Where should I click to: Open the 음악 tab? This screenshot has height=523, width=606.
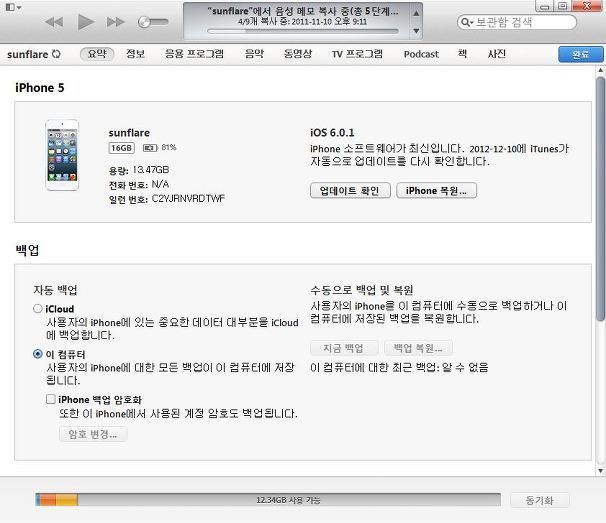254,54
